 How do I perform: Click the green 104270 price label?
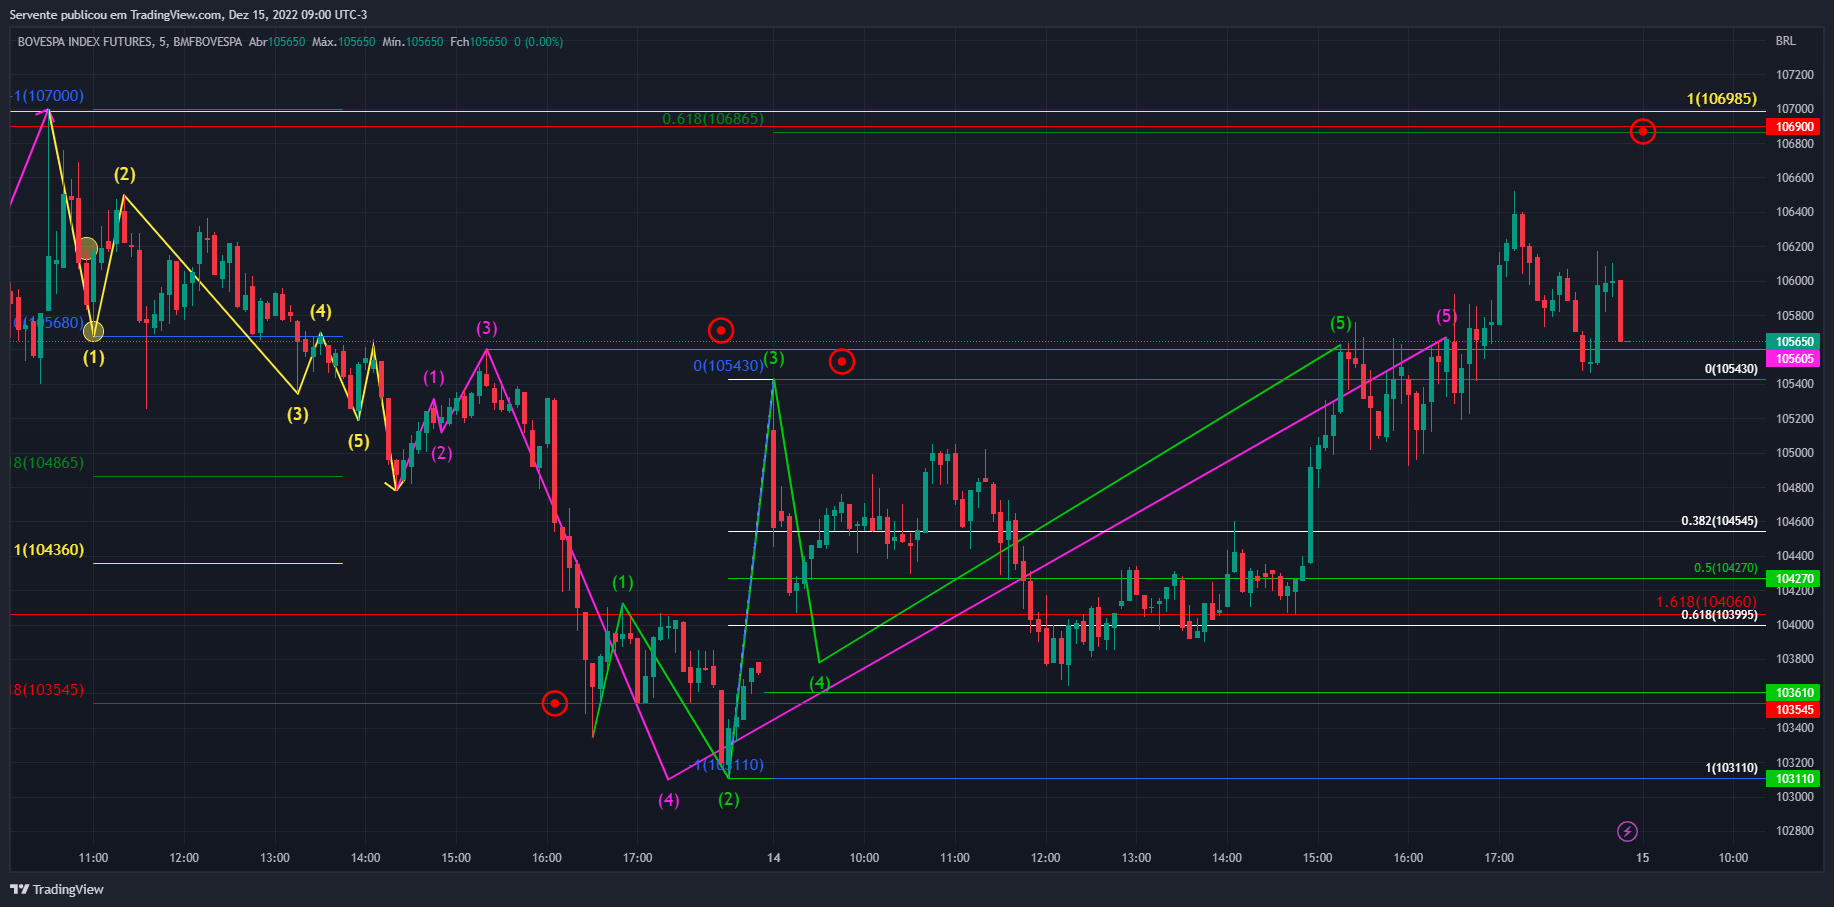[1795, 578]
